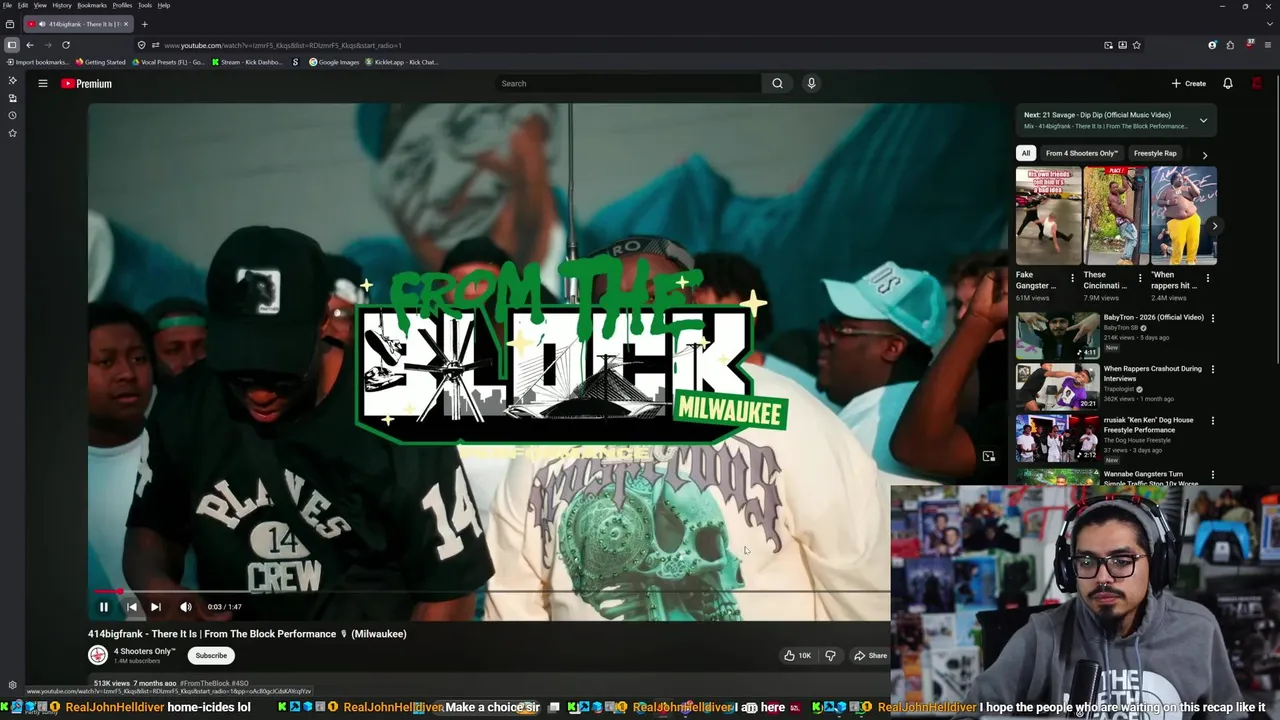Go to the previous video
1280x720 pixels.
(131, 607)
